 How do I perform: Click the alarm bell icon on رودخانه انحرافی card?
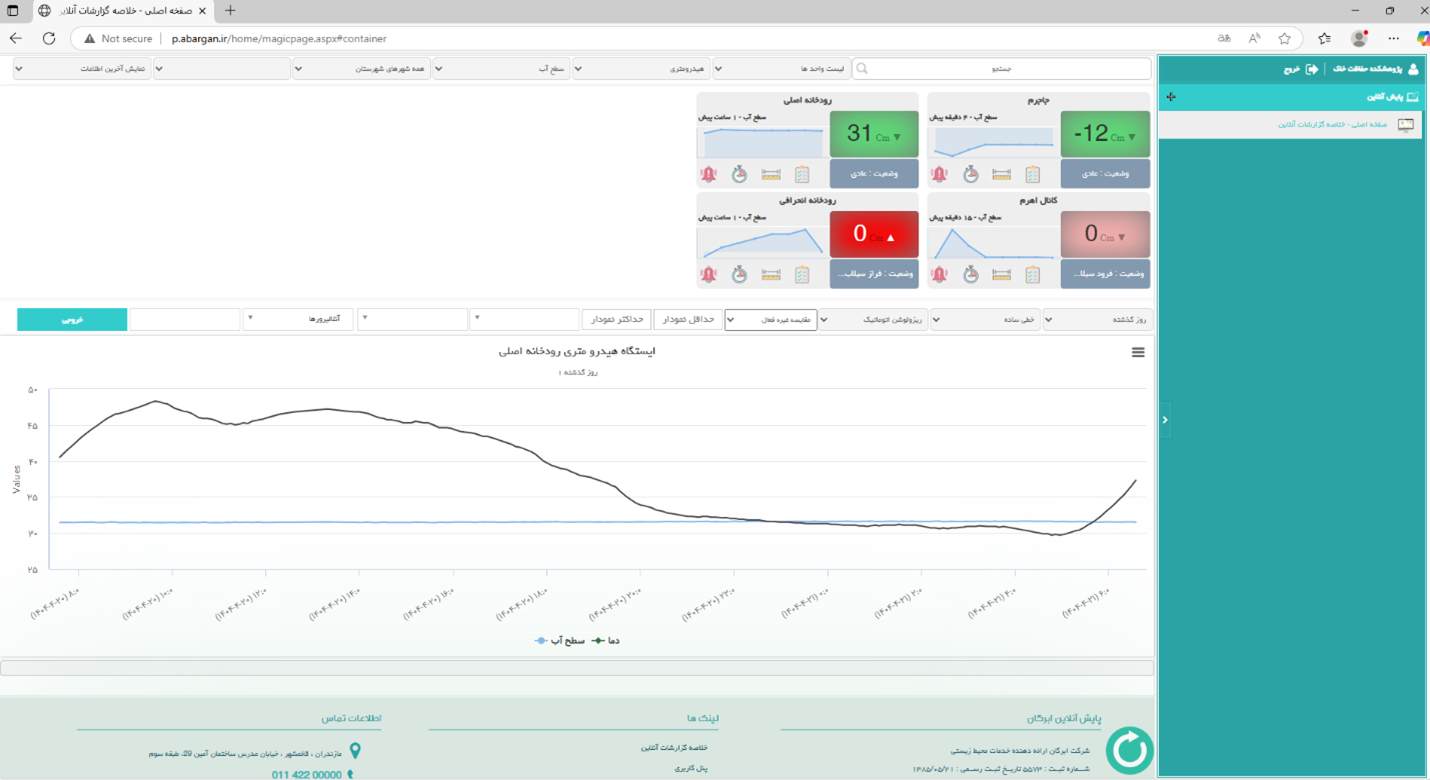(x=709, y=274)
